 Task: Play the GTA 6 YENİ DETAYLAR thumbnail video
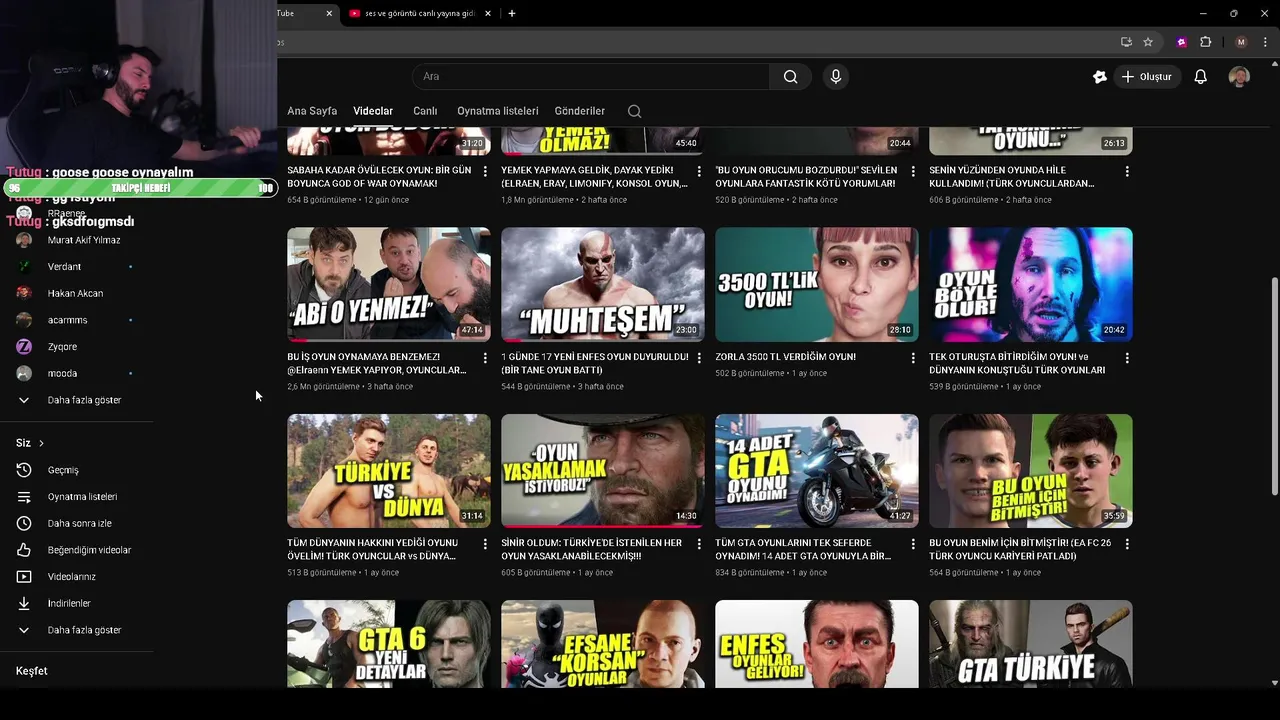point(389,644)
